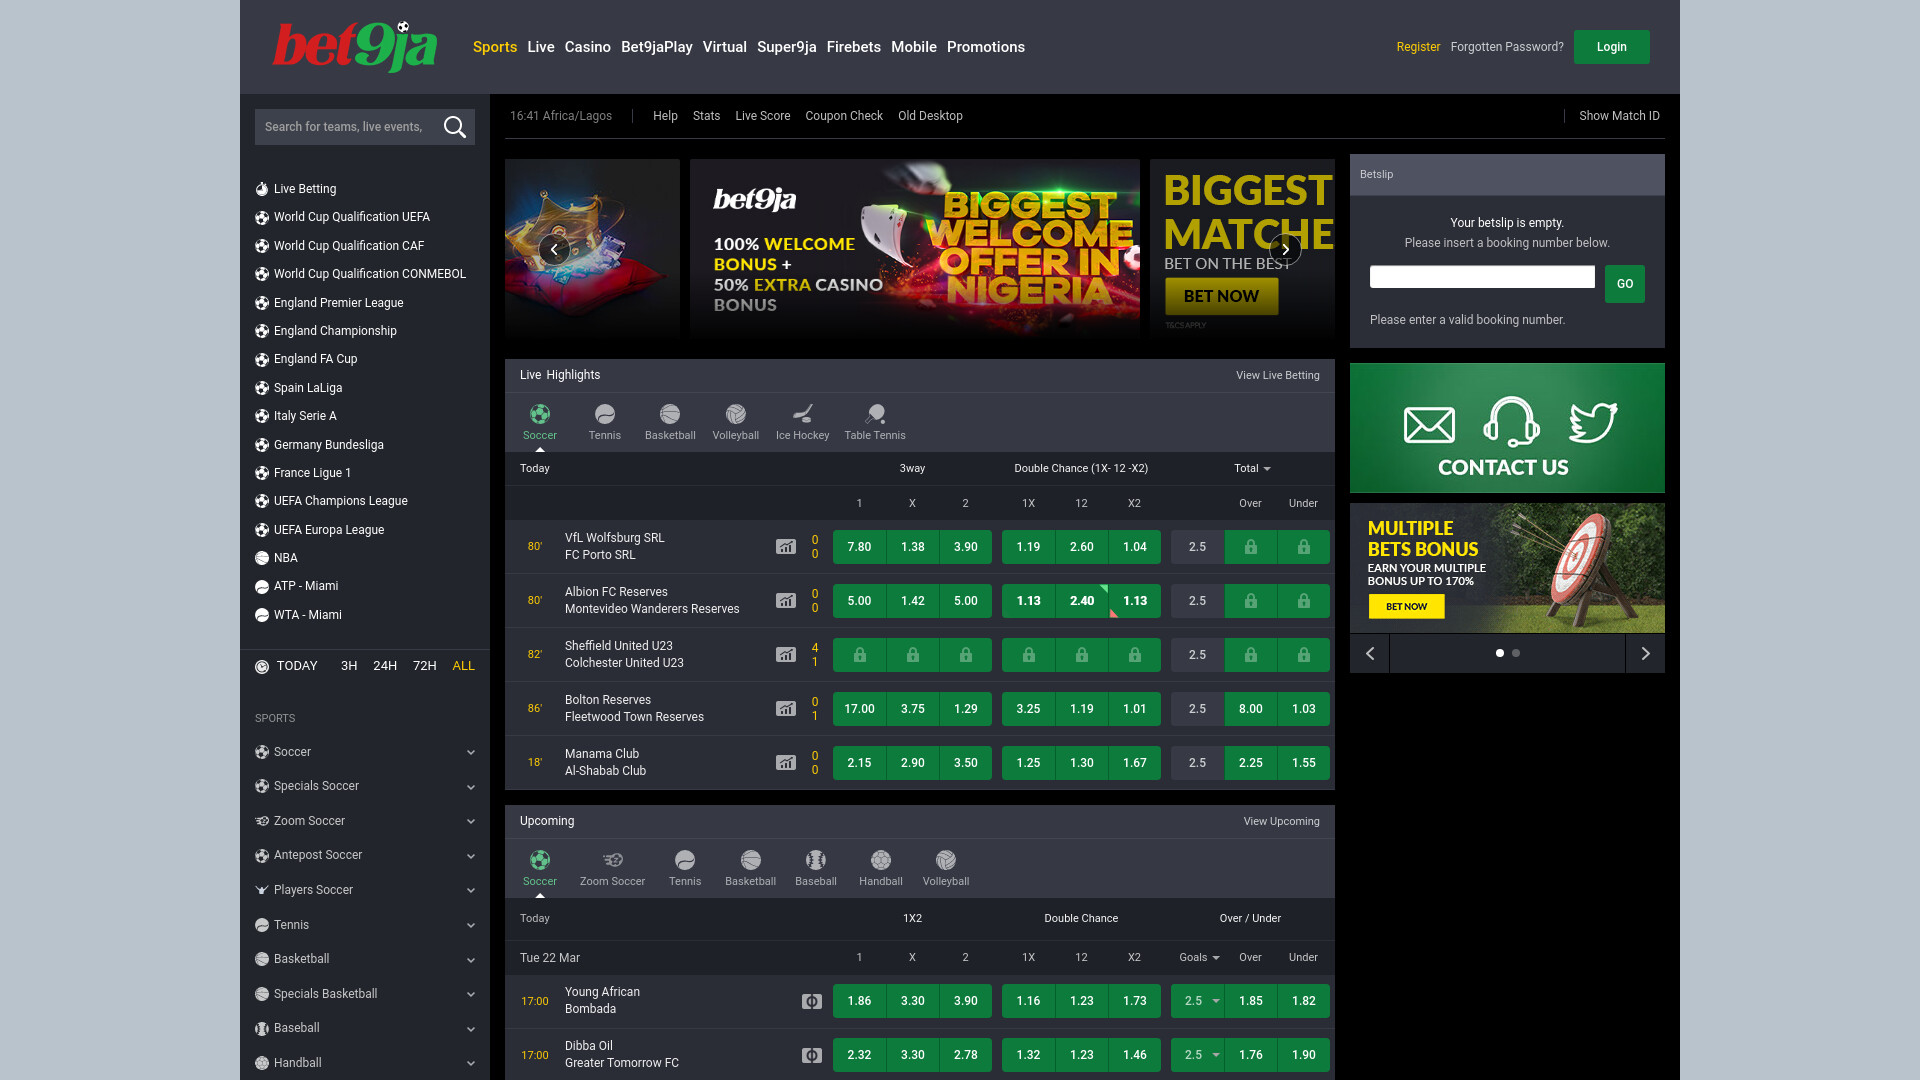Open stats icon for Sheffield United U23 match

786,655
